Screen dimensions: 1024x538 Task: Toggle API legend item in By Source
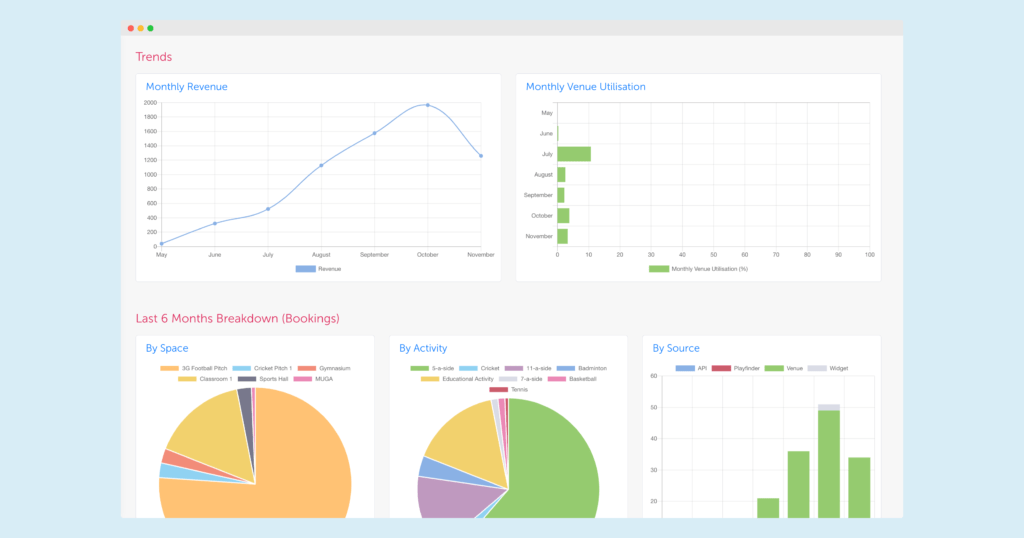click(691, 368)
